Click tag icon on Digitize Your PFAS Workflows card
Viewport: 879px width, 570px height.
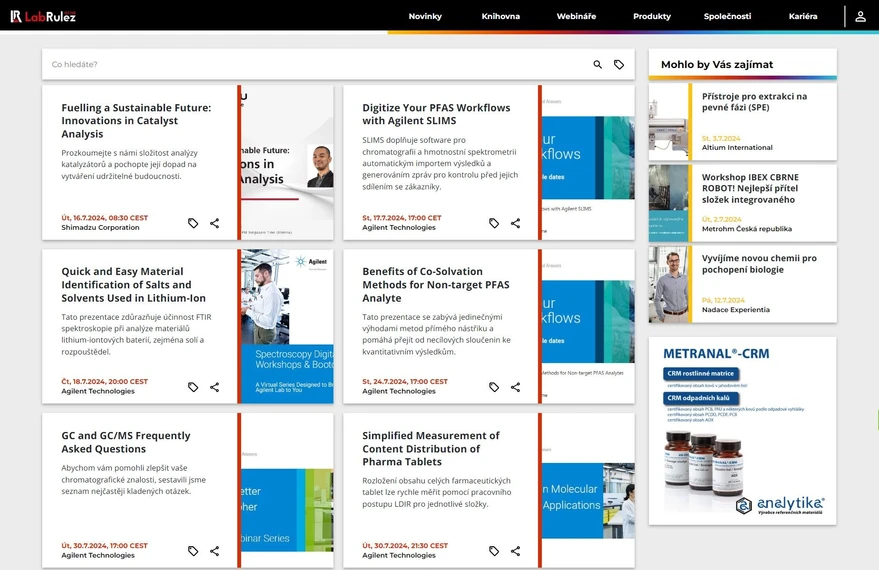(494, 223)
